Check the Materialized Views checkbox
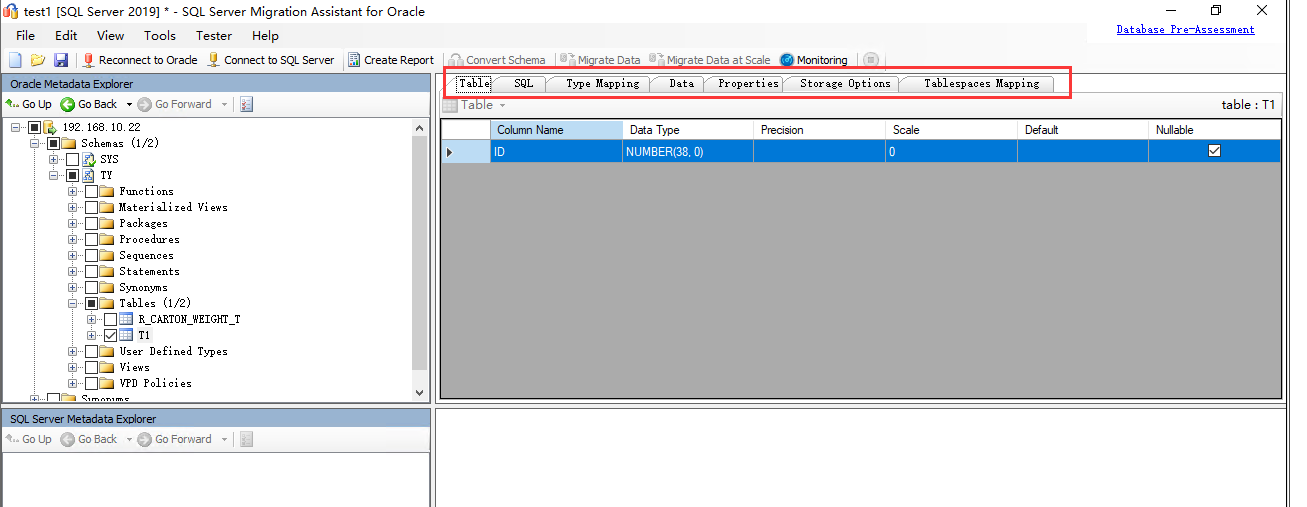 91,207
